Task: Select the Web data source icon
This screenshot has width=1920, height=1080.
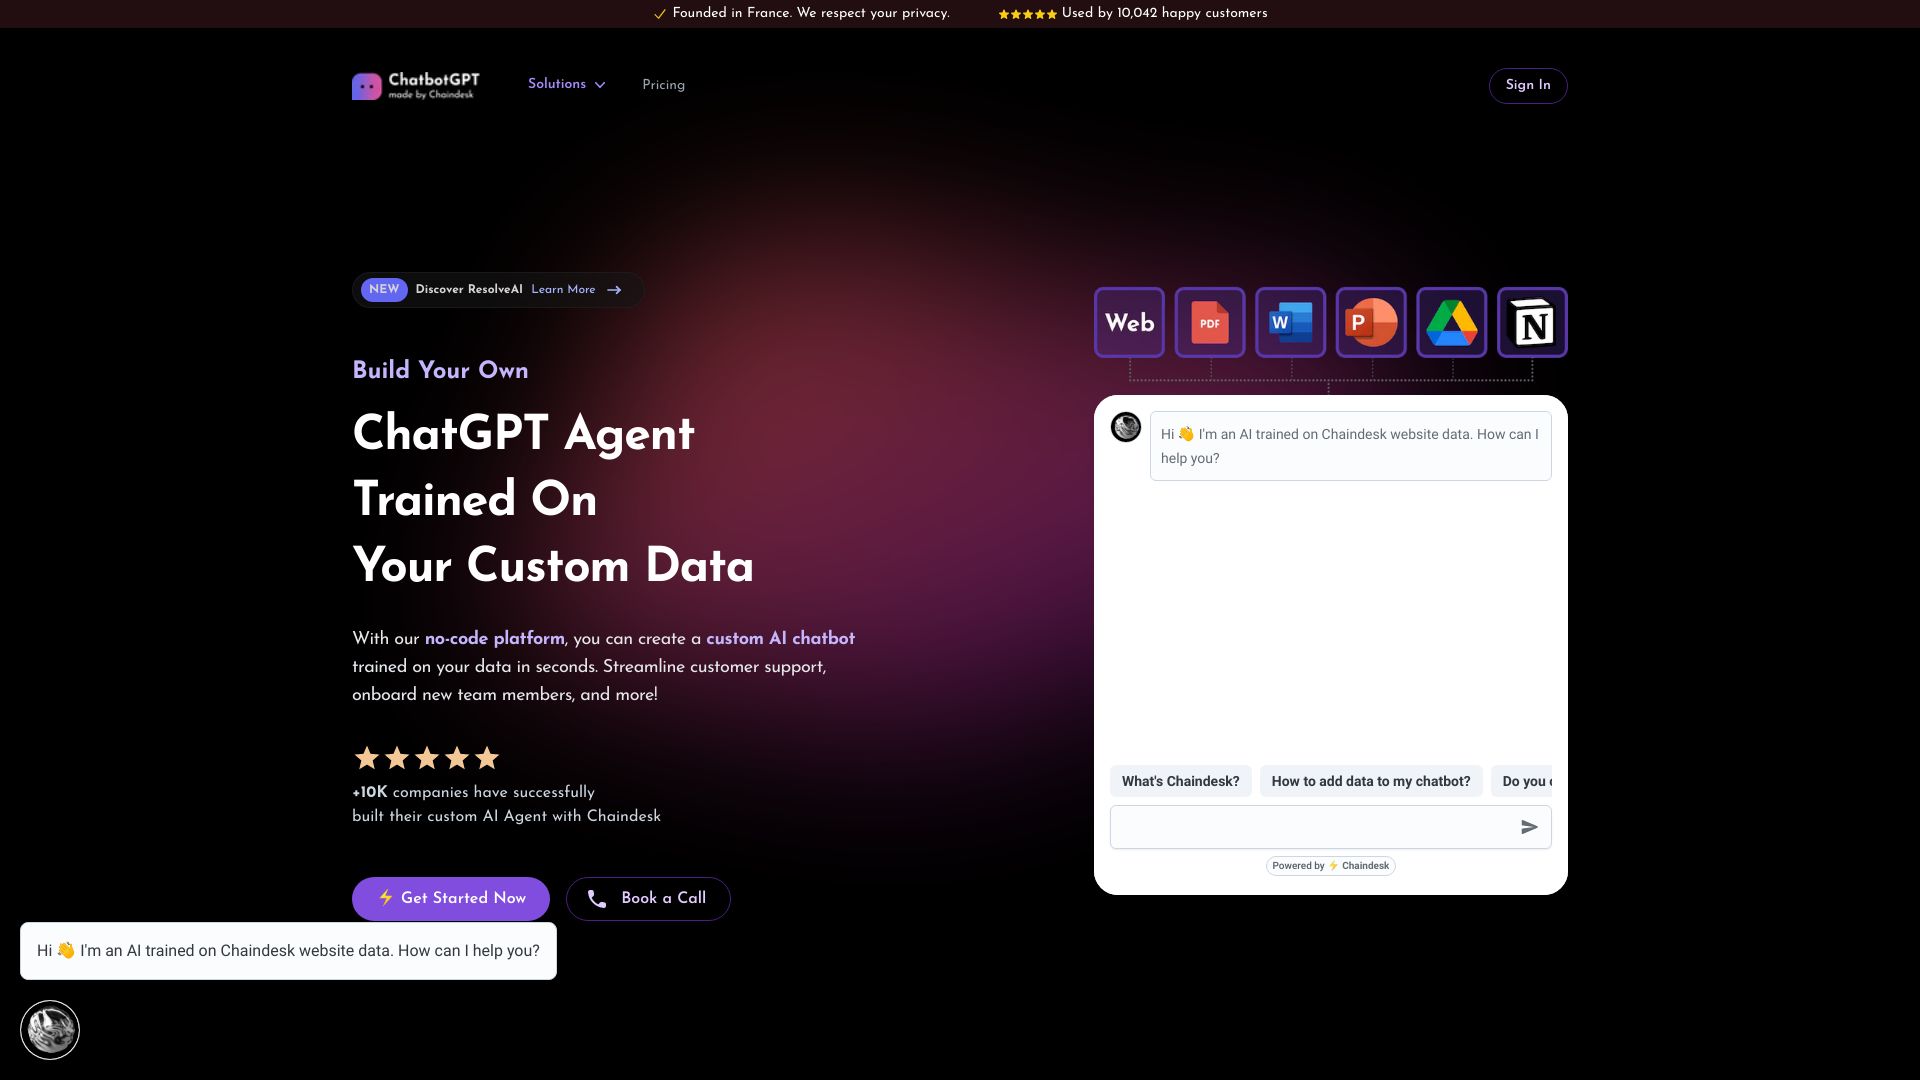Action: pyautogui.click(x=1129, y=322)
